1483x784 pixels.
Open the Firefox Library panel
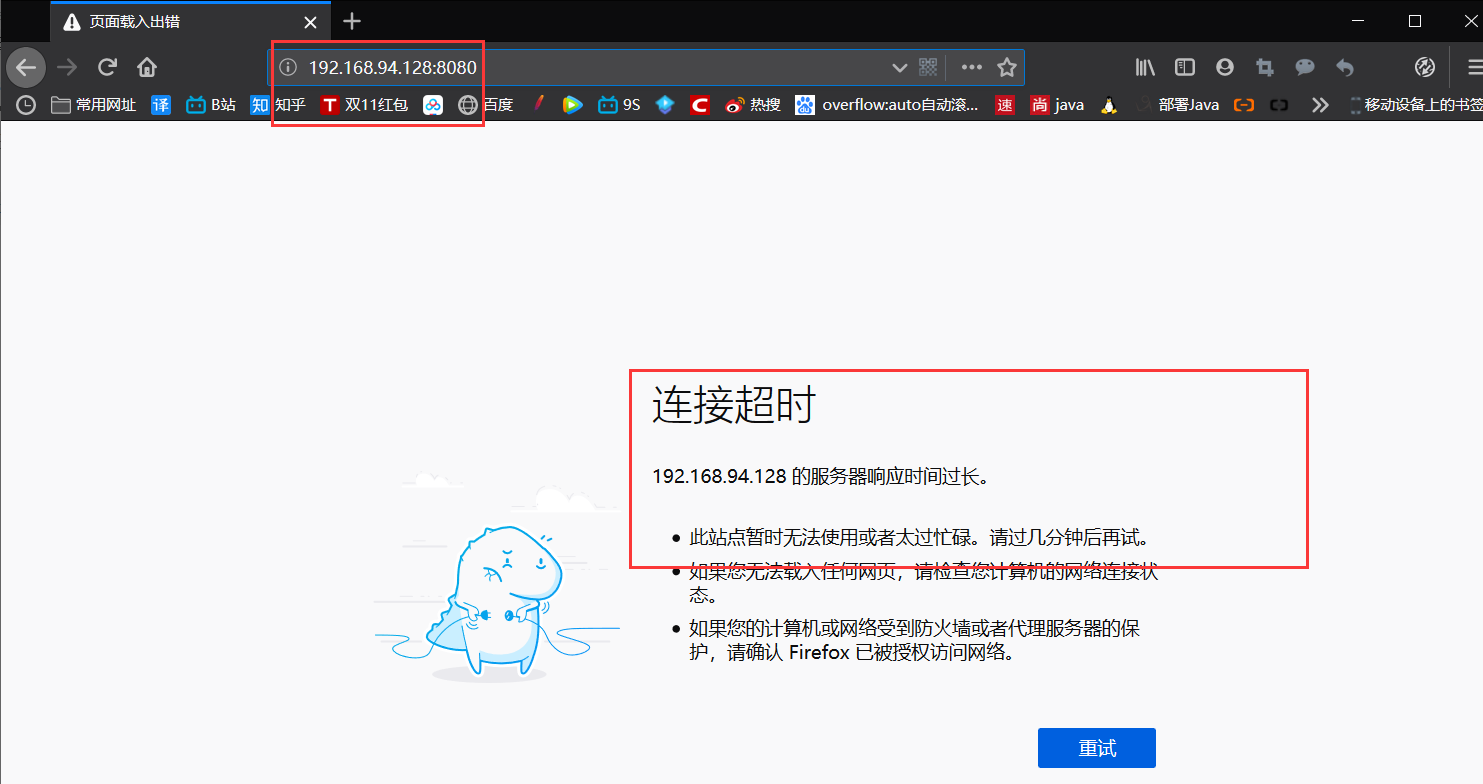[x=1144, y=67]
